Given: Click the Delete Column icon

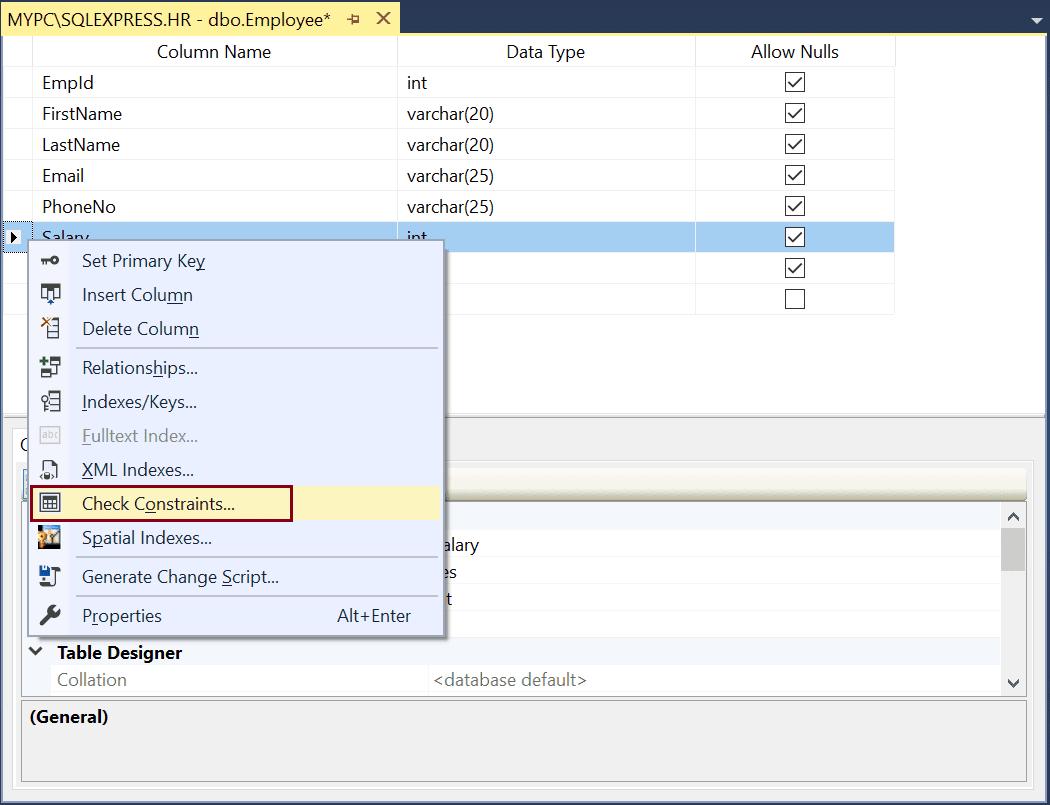Looking at the screenshot, I should [48, 329].
